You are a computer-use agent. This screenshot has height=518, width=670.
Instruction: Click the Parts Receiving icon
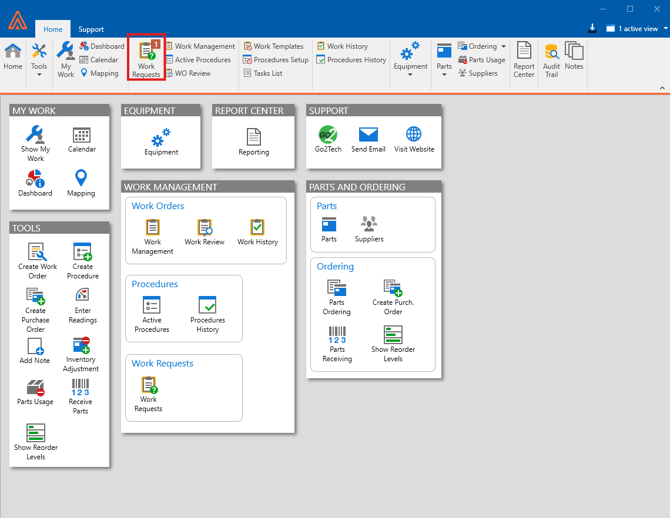tap(337, 343)
